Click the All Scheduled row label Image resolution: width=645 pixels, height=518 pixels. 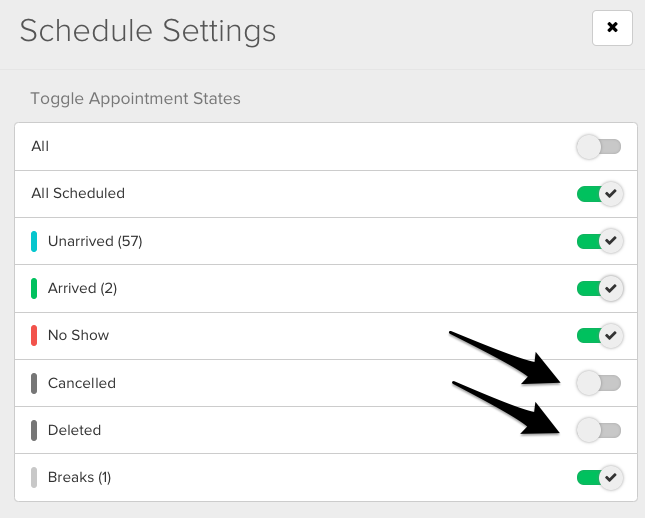pos(78,194)
